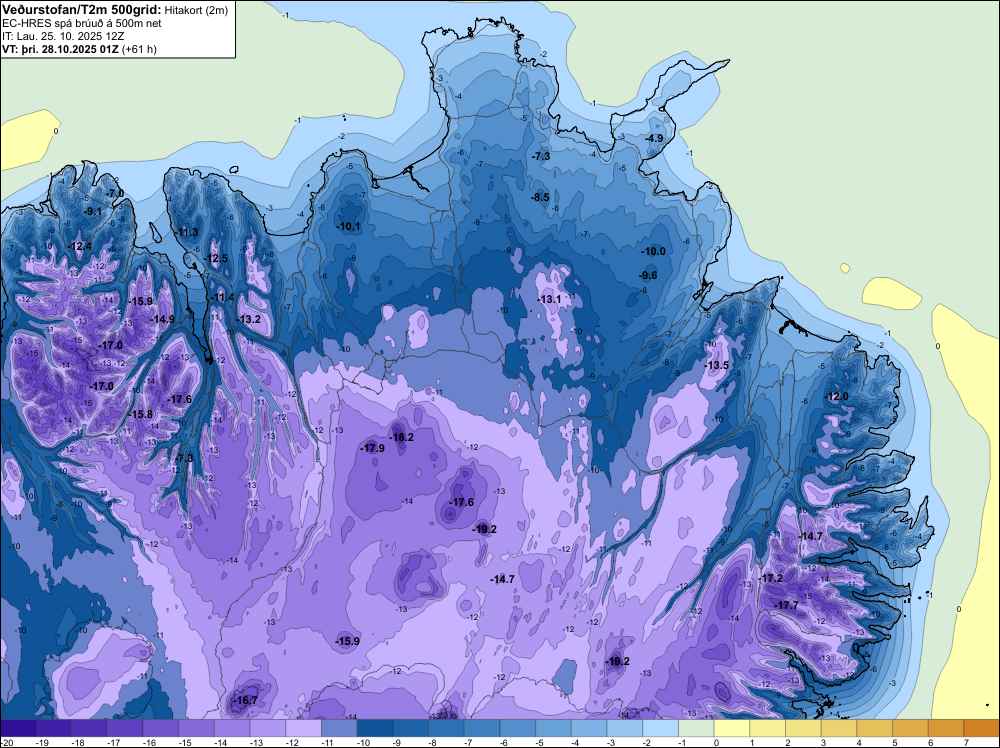Click the '-14.9' temperature value
This screenshot has height=748, width=1000.
tap(163, 319)
